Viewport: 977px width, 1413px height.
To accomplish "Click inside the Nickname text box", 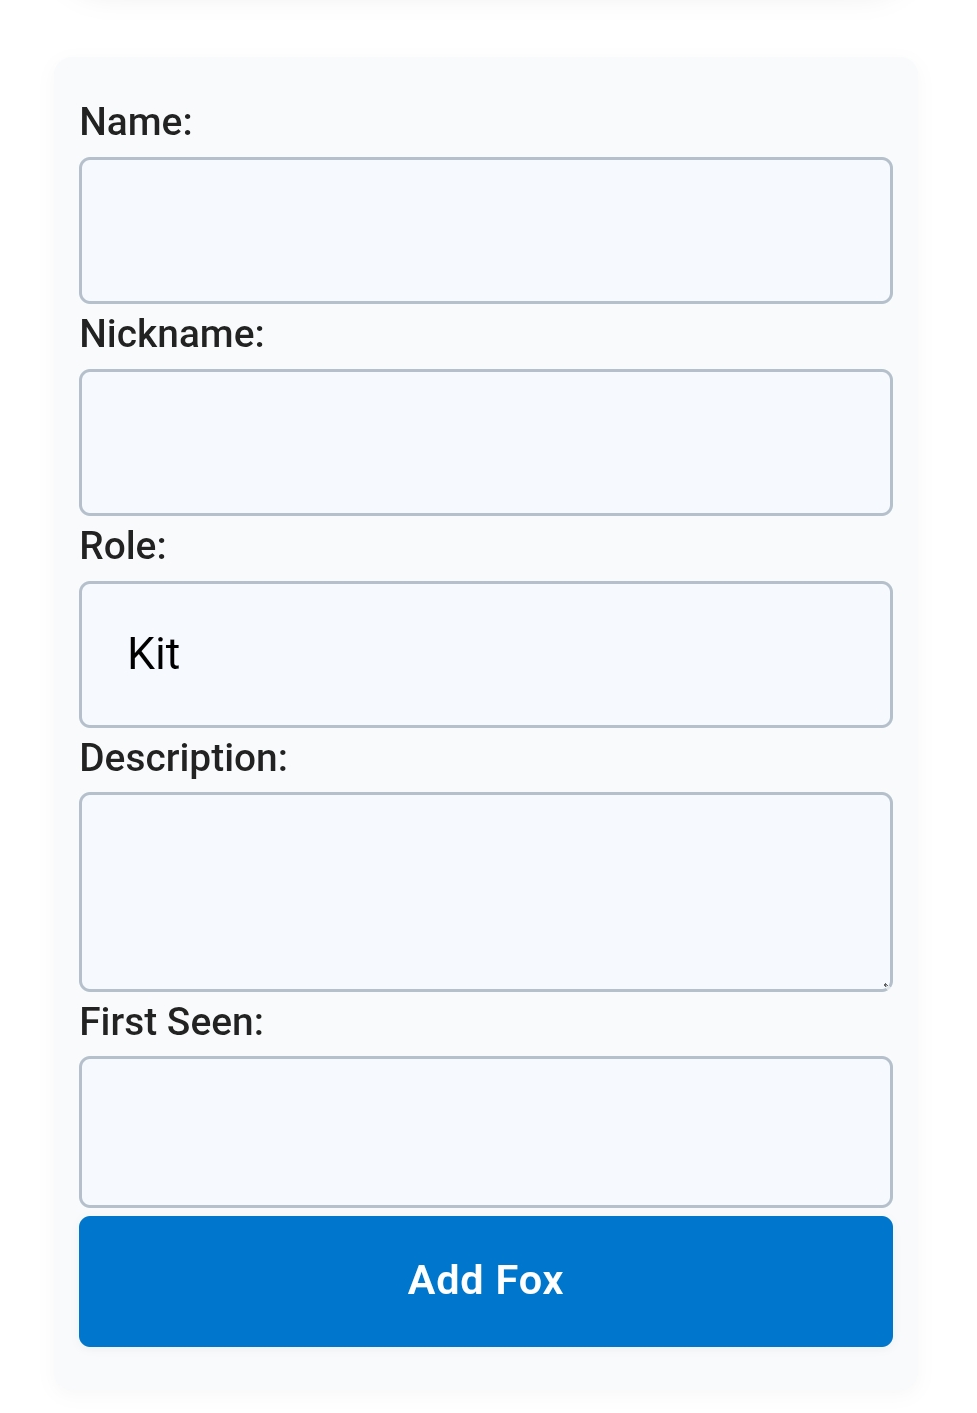I will point(485,442).
